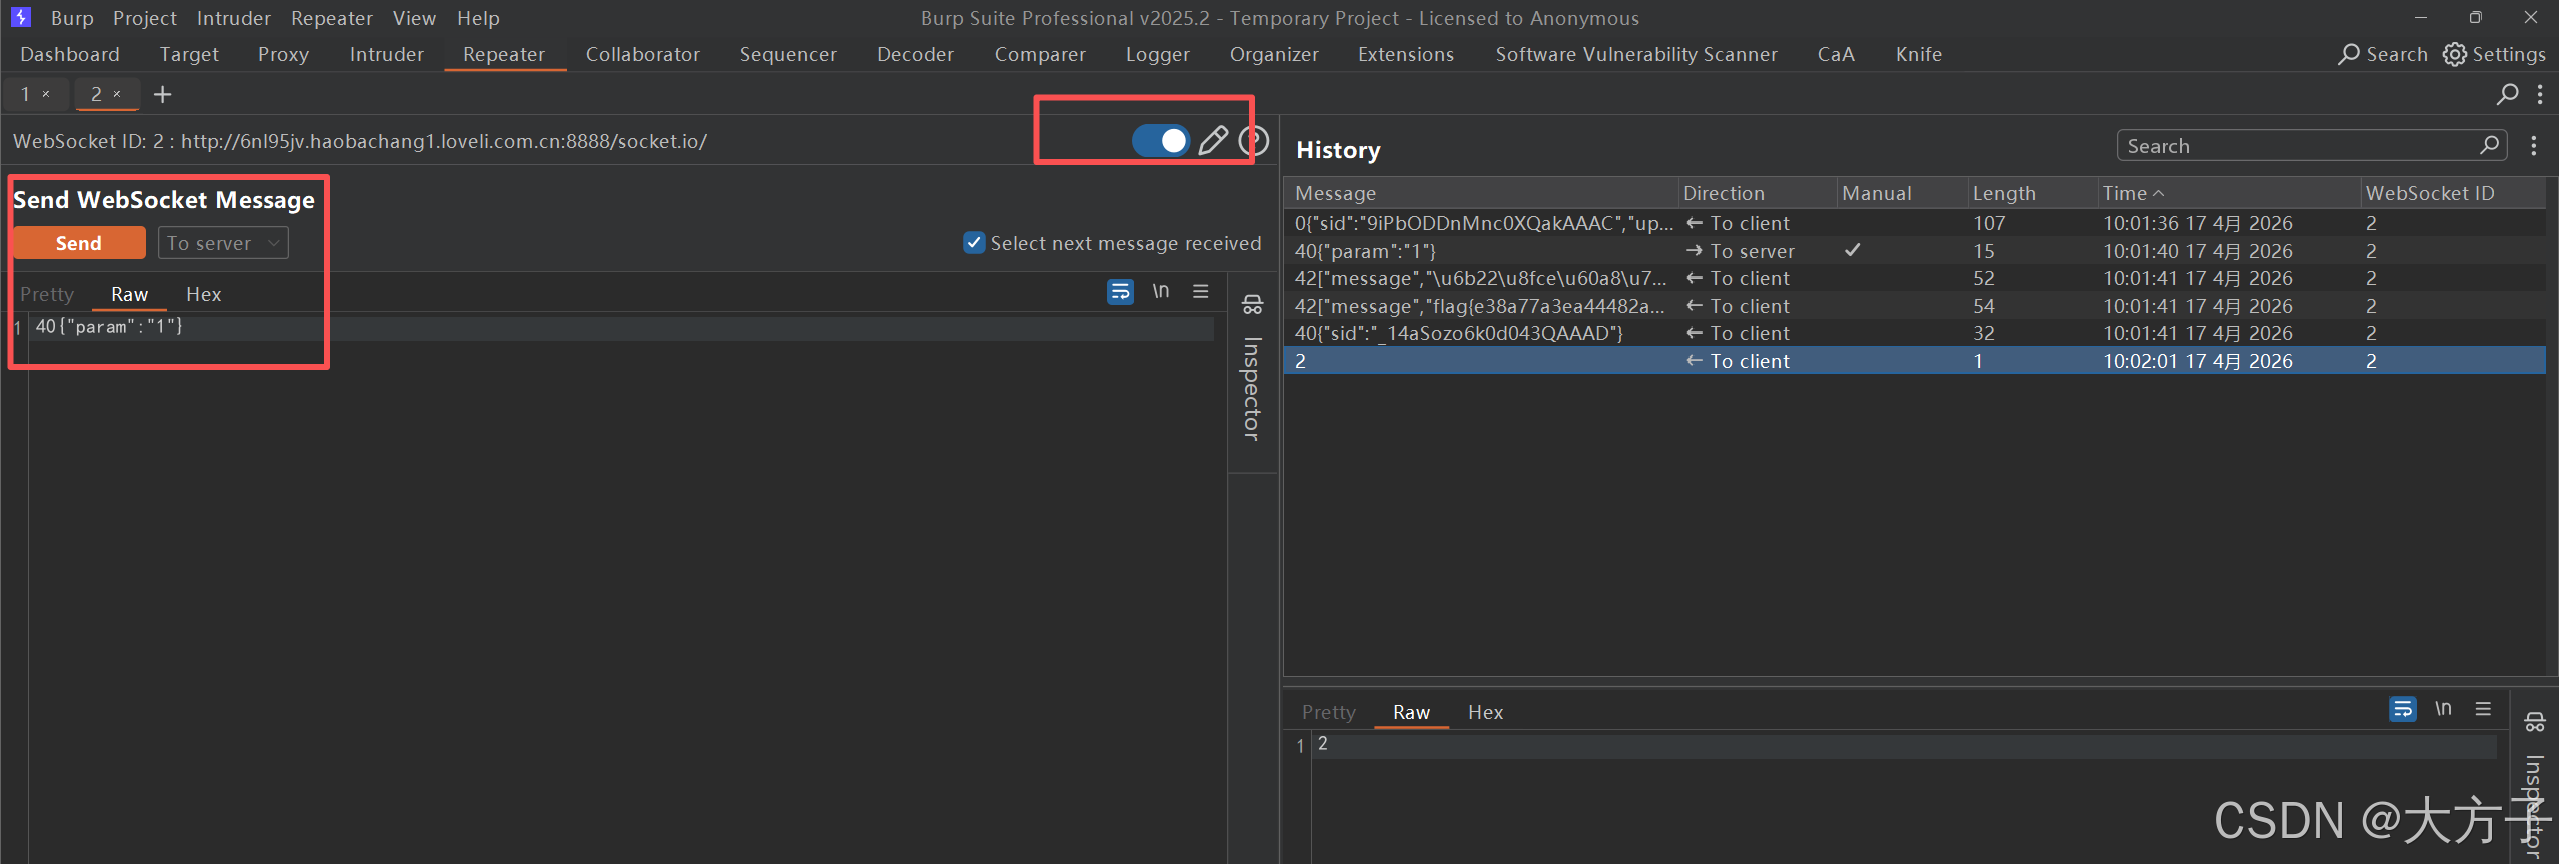Close Repeater tab 2
The height and width of the screenshot is (864, 2559).
point(117,94)
